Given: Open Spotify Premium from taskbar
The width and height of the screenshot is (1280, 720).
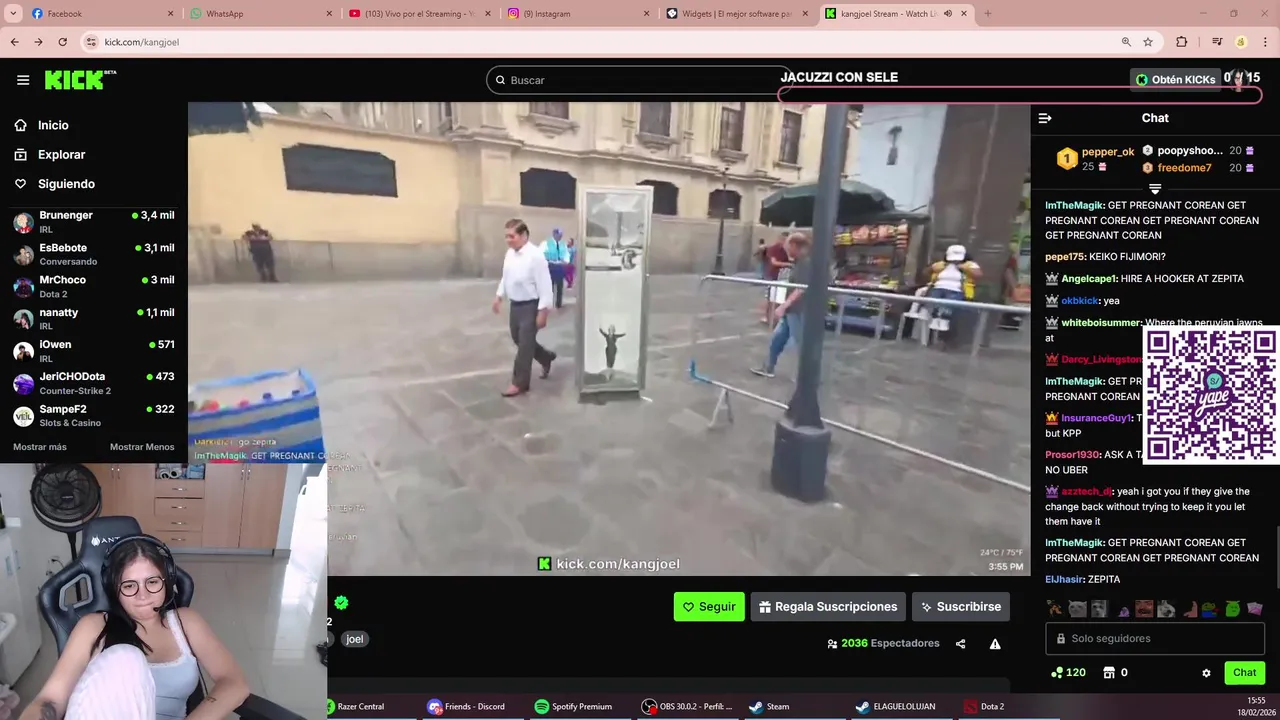Looking at the screenshot, I should click(x=574, y=707).
